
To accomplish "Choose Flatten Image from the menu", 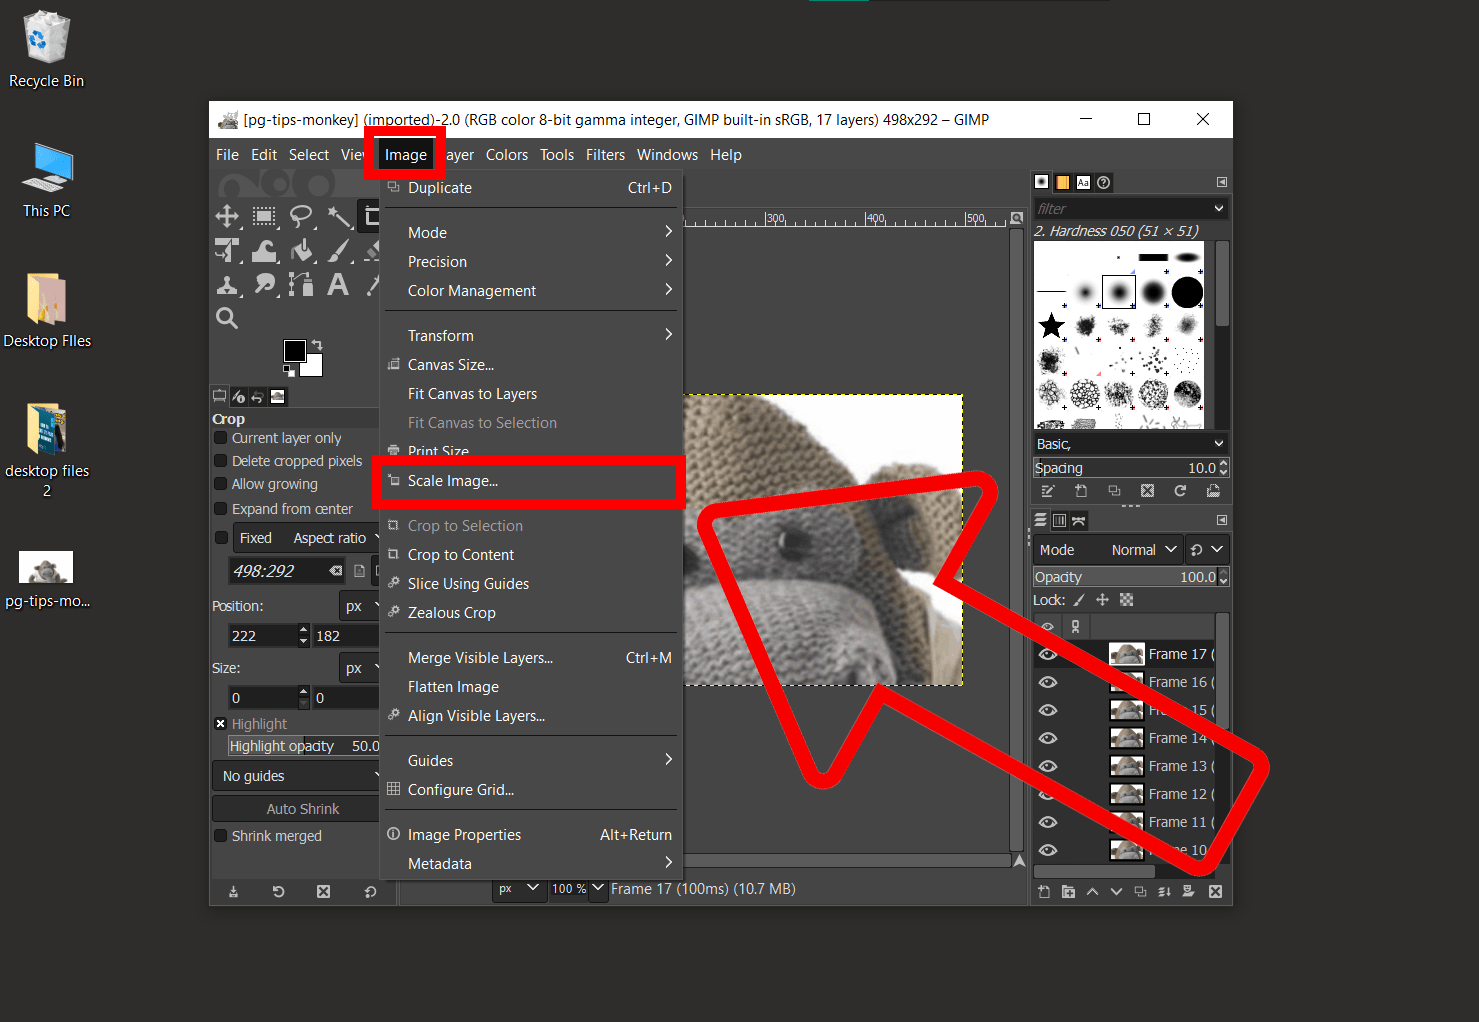I will click(452, 686).
